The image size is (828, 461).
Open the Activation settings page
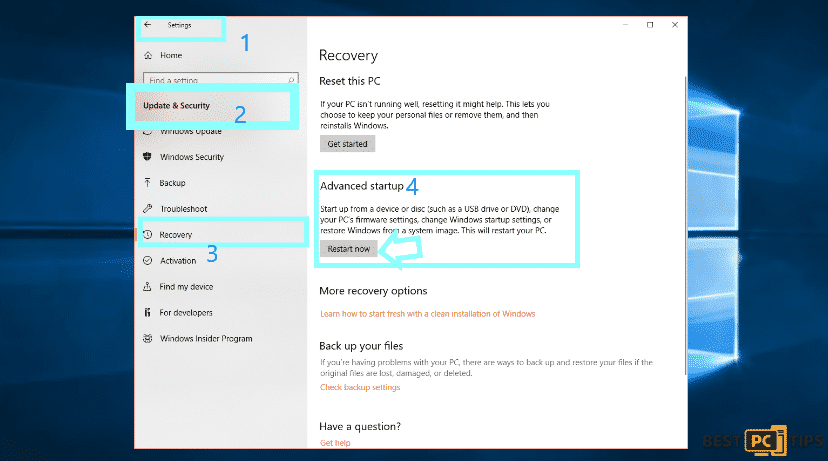pyautogui.click(x=178, y=260)
